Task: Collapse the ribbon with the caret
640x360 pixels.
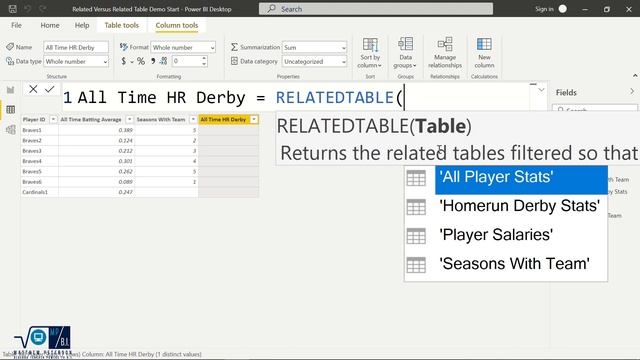Action: click(635, 76)
